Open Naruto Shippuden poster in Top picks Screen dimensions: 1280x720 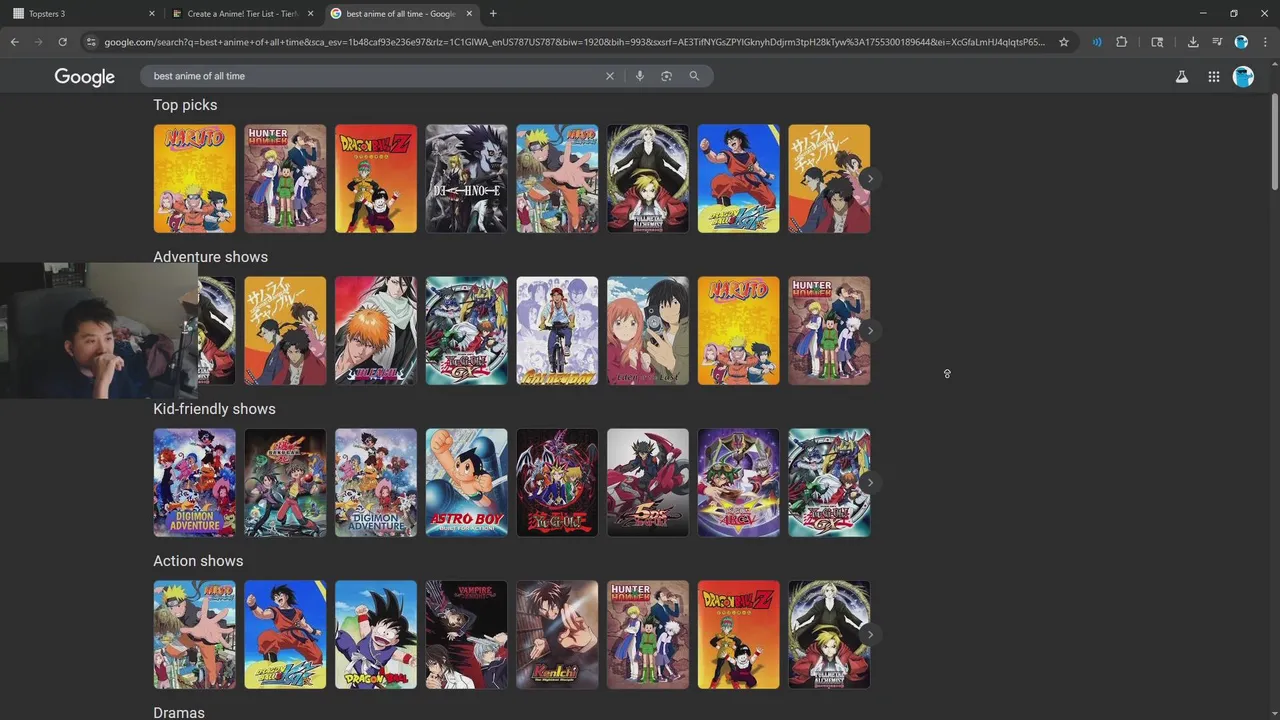pyautogui.click(x=557, y=179)
